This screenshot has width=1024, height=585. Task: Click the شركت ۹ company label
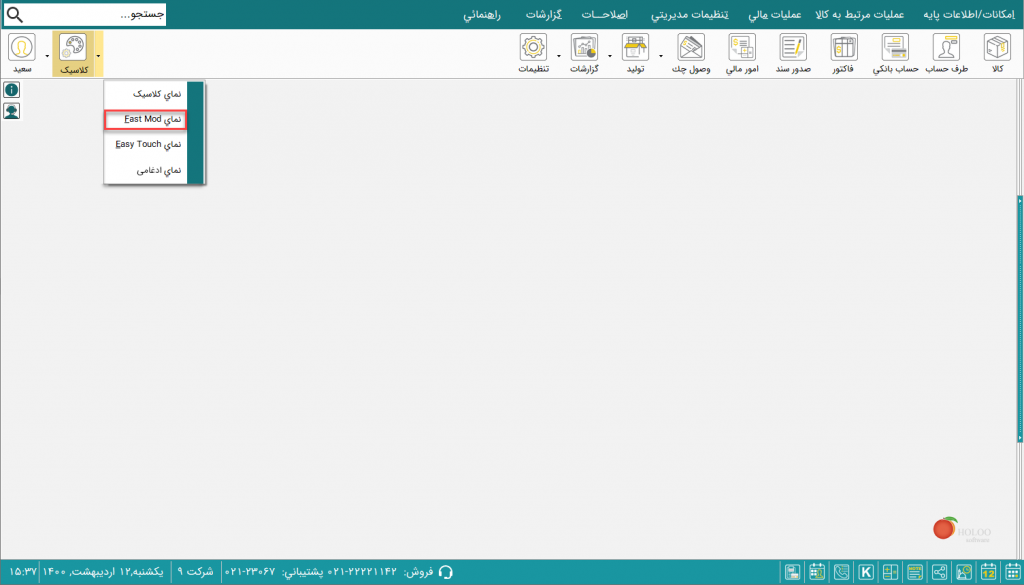click(x=195, y=571)
